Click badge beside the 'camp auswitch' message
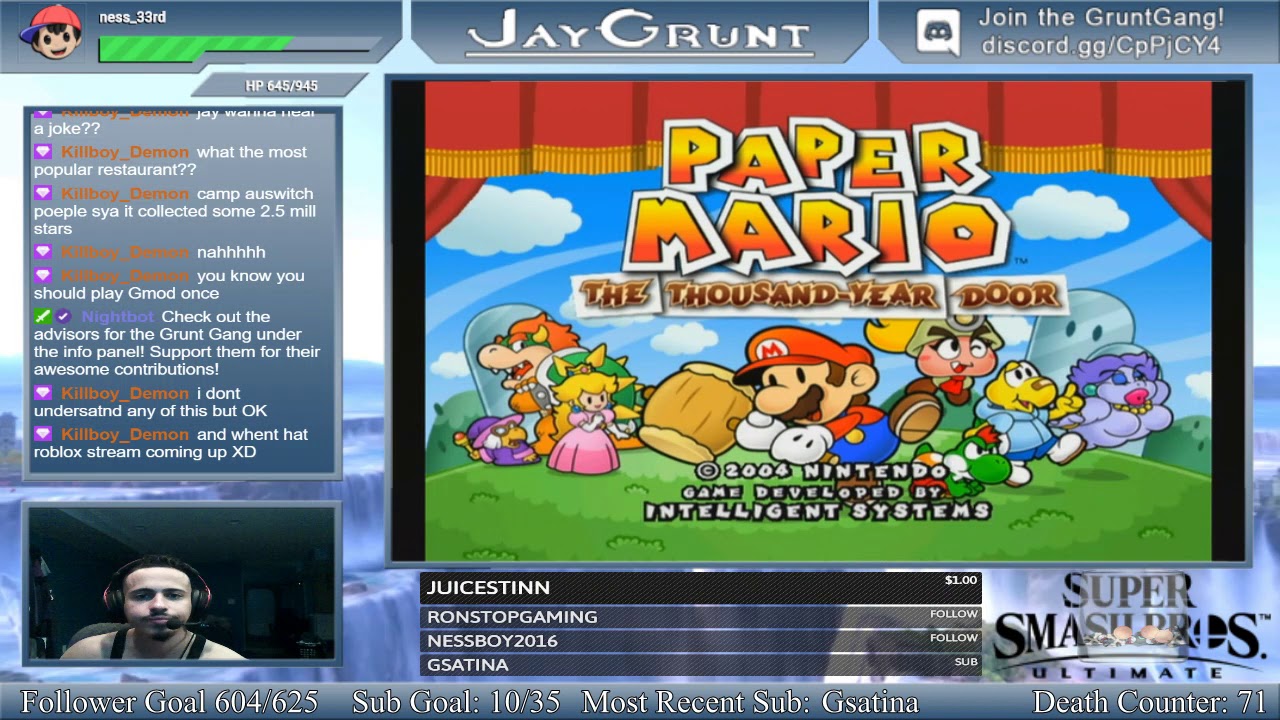 pos(42,193)
